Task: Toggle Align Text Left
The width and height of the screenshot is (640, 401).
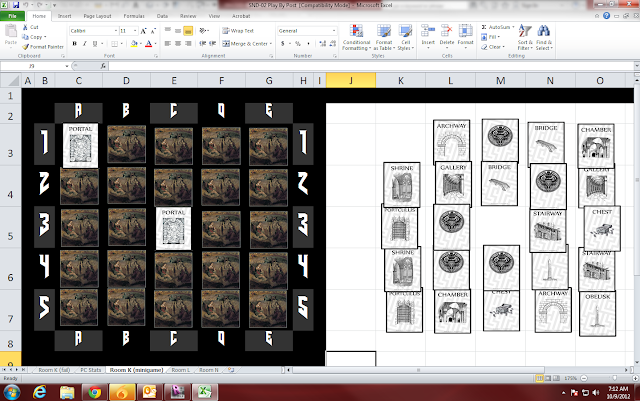Action: tap(168, 44)
